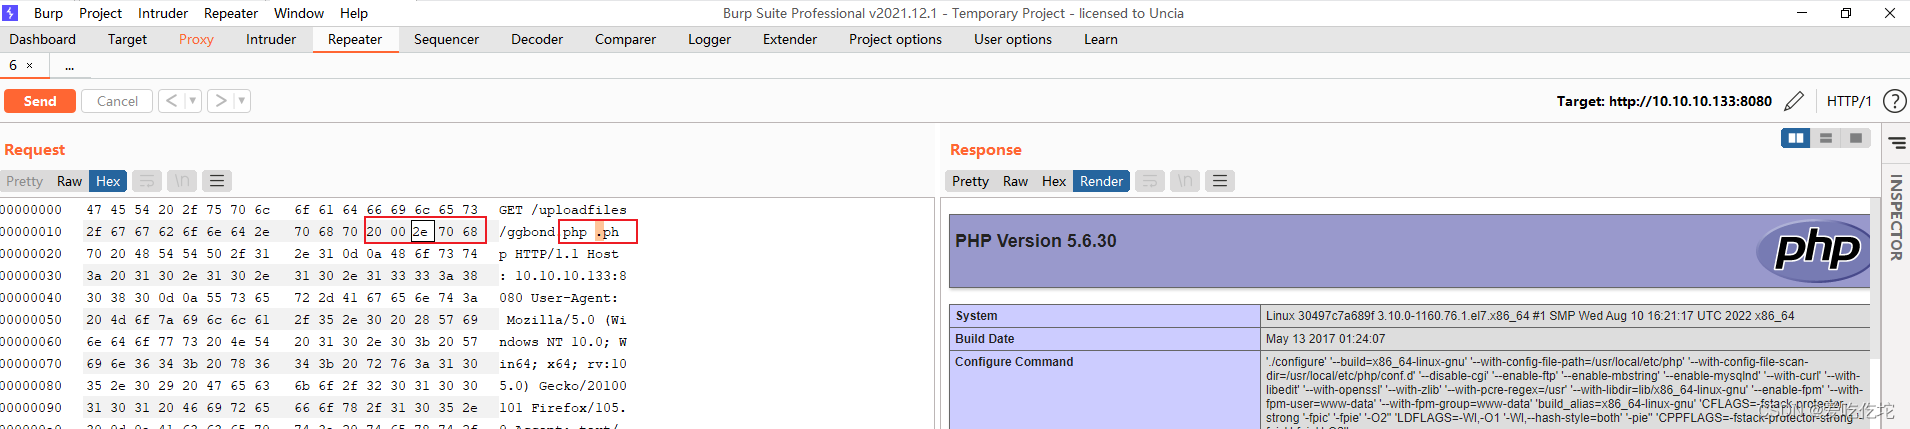The width and height of the screenshot is (1910, 429).
Task: Select hex byte 2e in row 00000010
Action: click(x=422, y=232)
